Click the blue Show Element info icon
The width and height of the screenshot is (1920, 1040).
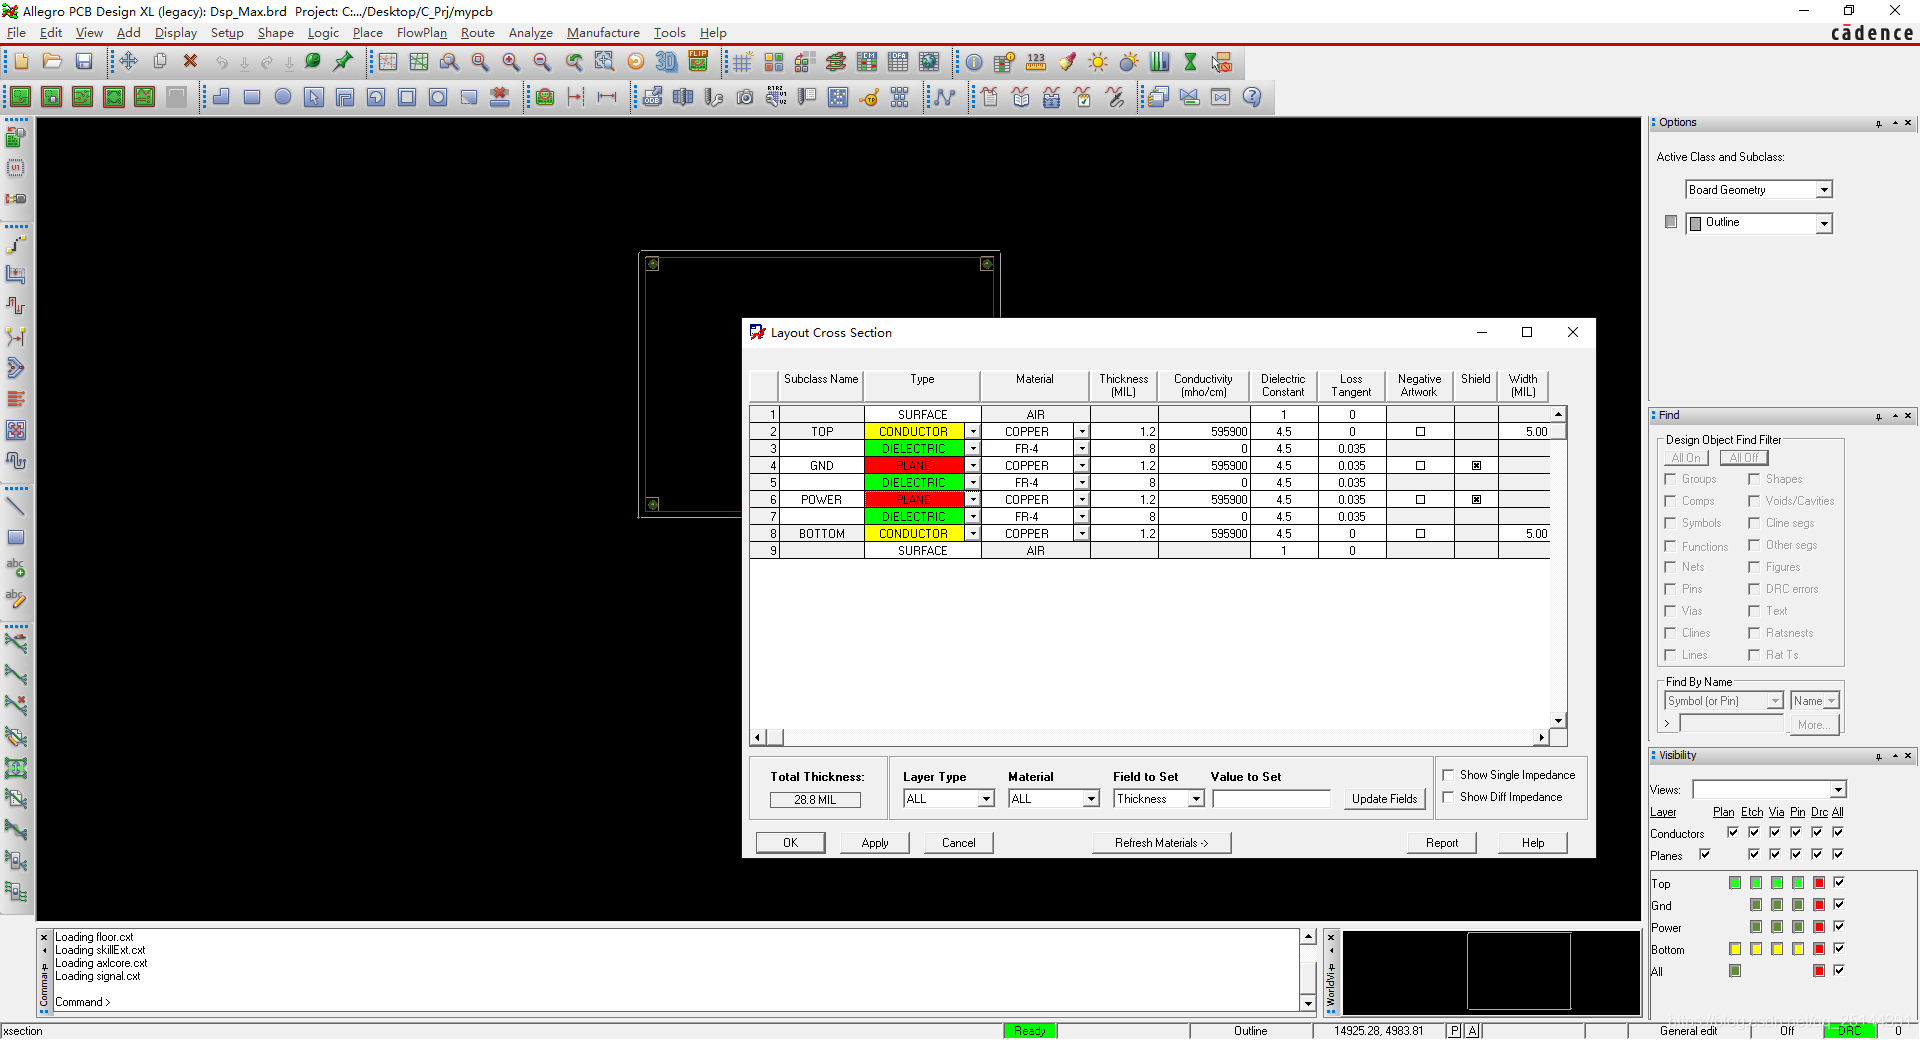click(x=974, y=62)
